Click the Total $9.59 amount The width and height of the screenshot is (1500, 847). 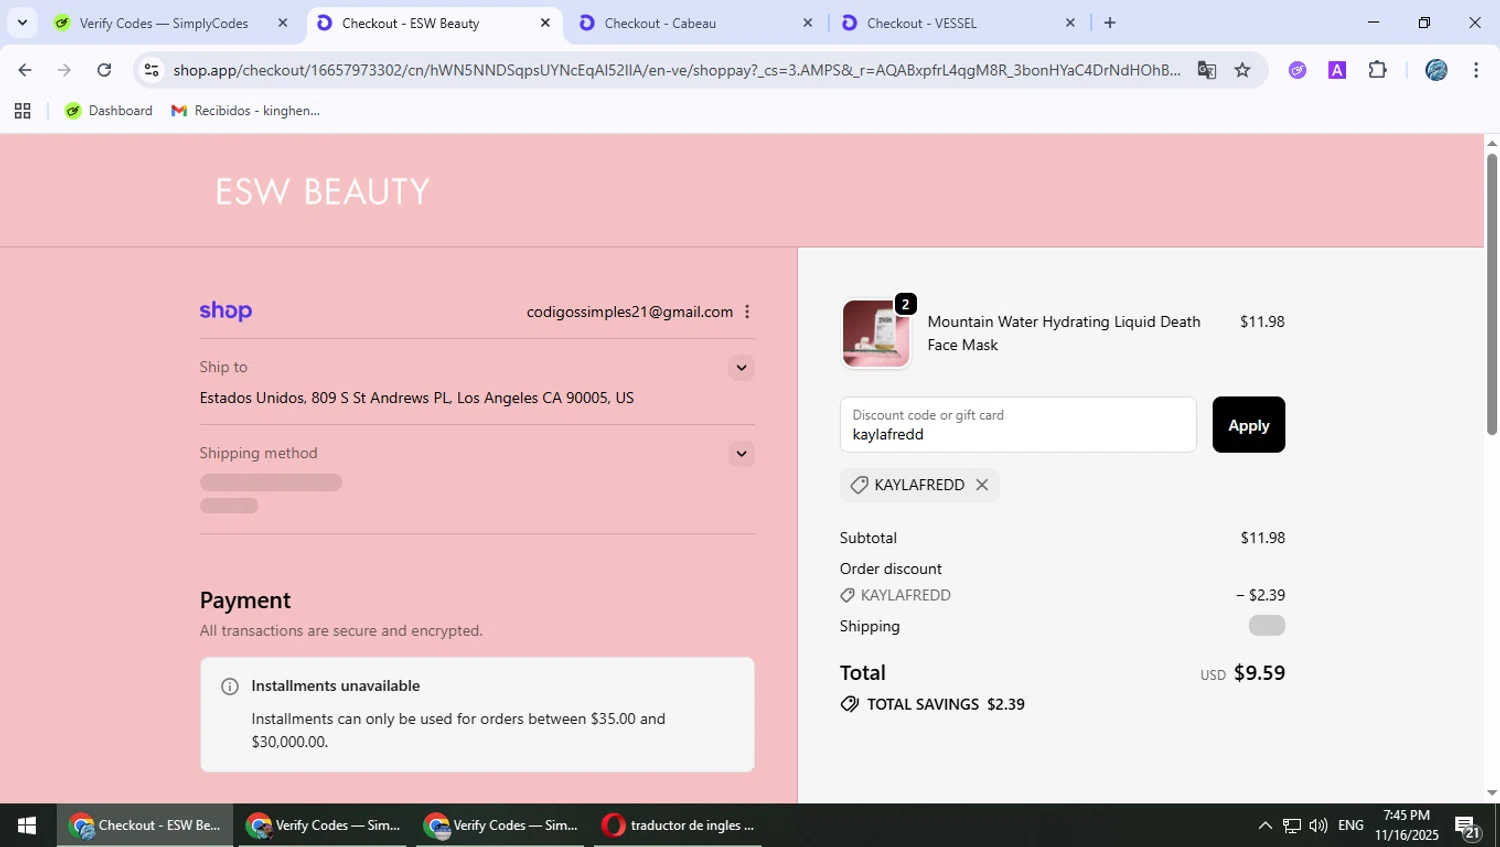1259,673
